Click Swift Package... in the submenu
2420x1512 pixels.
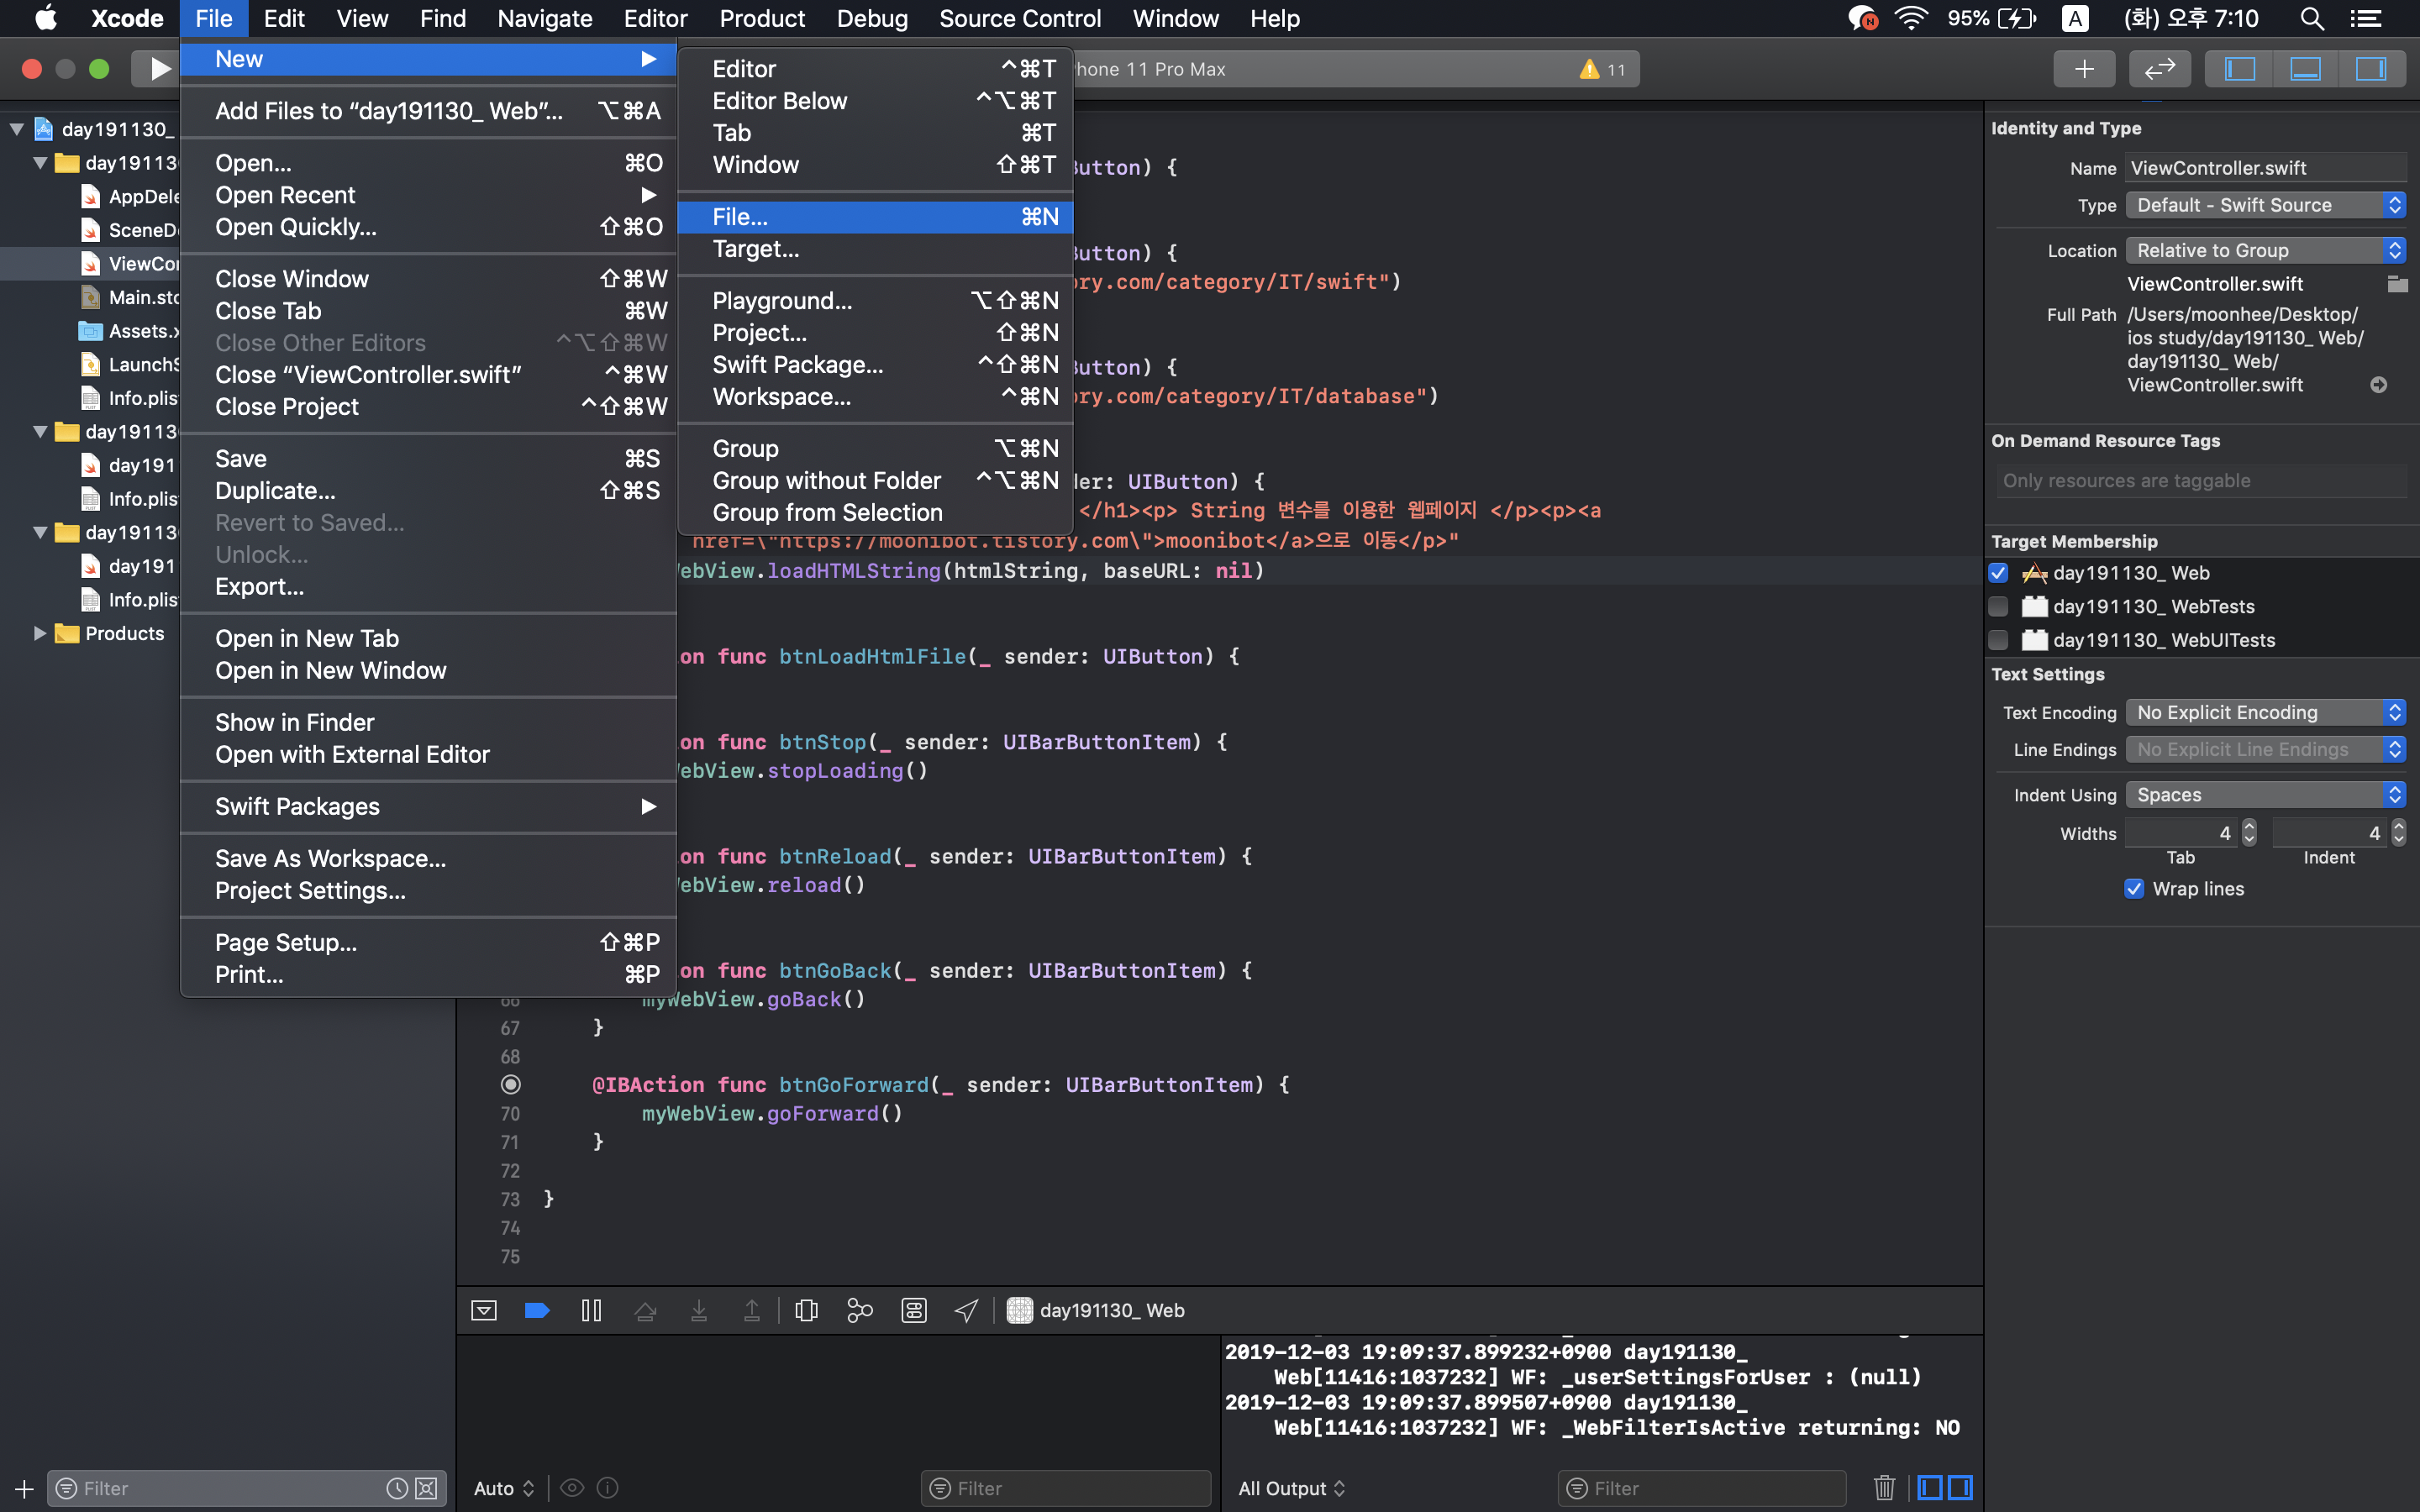(797, 365)
